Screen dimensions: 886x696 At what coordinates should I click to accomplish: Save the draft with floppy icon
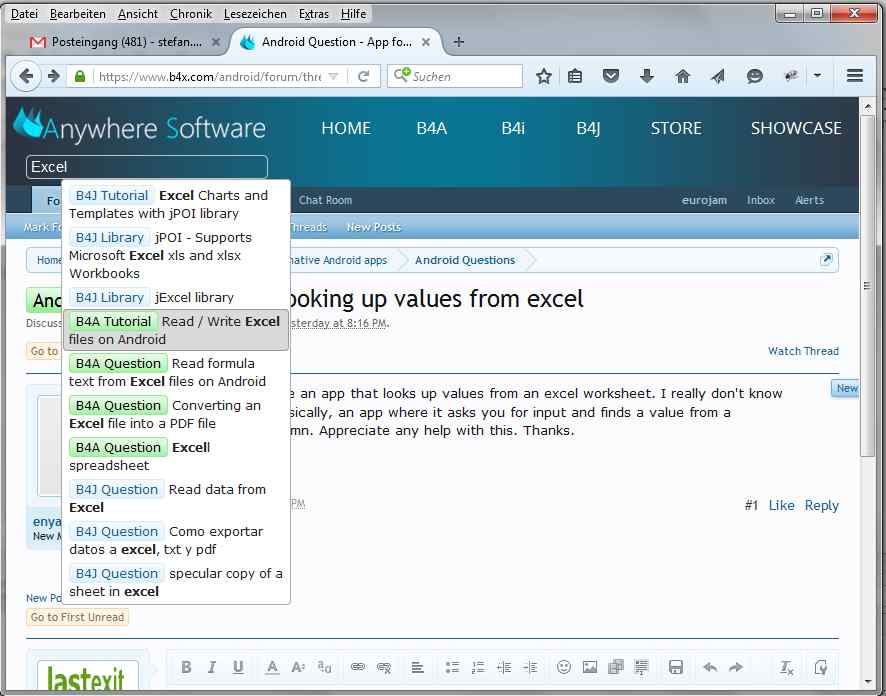(x=676, y=667)
